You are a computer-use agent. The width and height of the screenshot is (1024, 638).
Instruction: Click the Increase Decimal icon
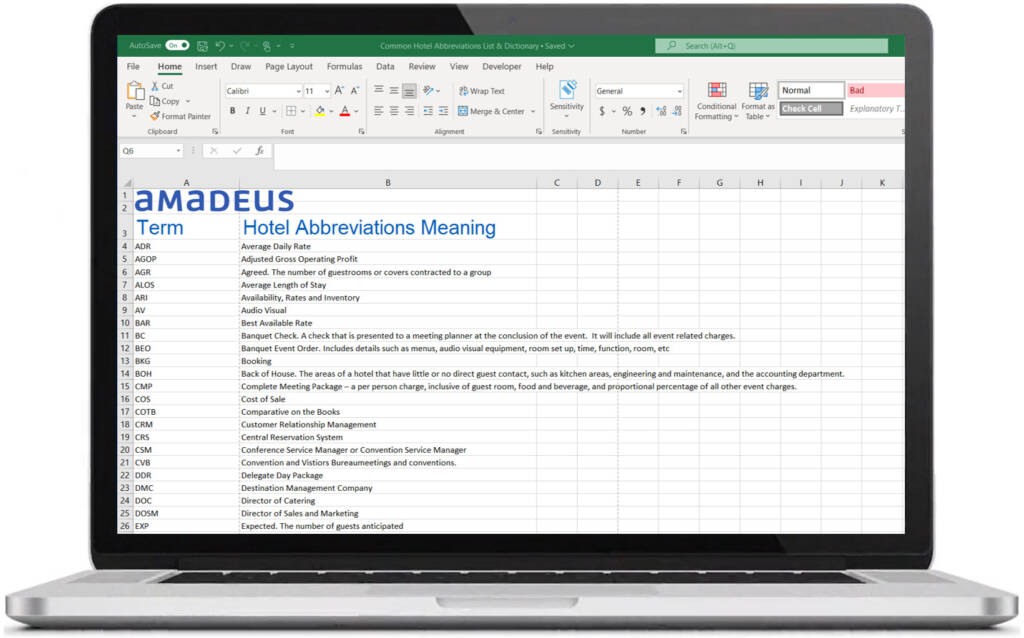pyautogui.click(x=660, y=110)
